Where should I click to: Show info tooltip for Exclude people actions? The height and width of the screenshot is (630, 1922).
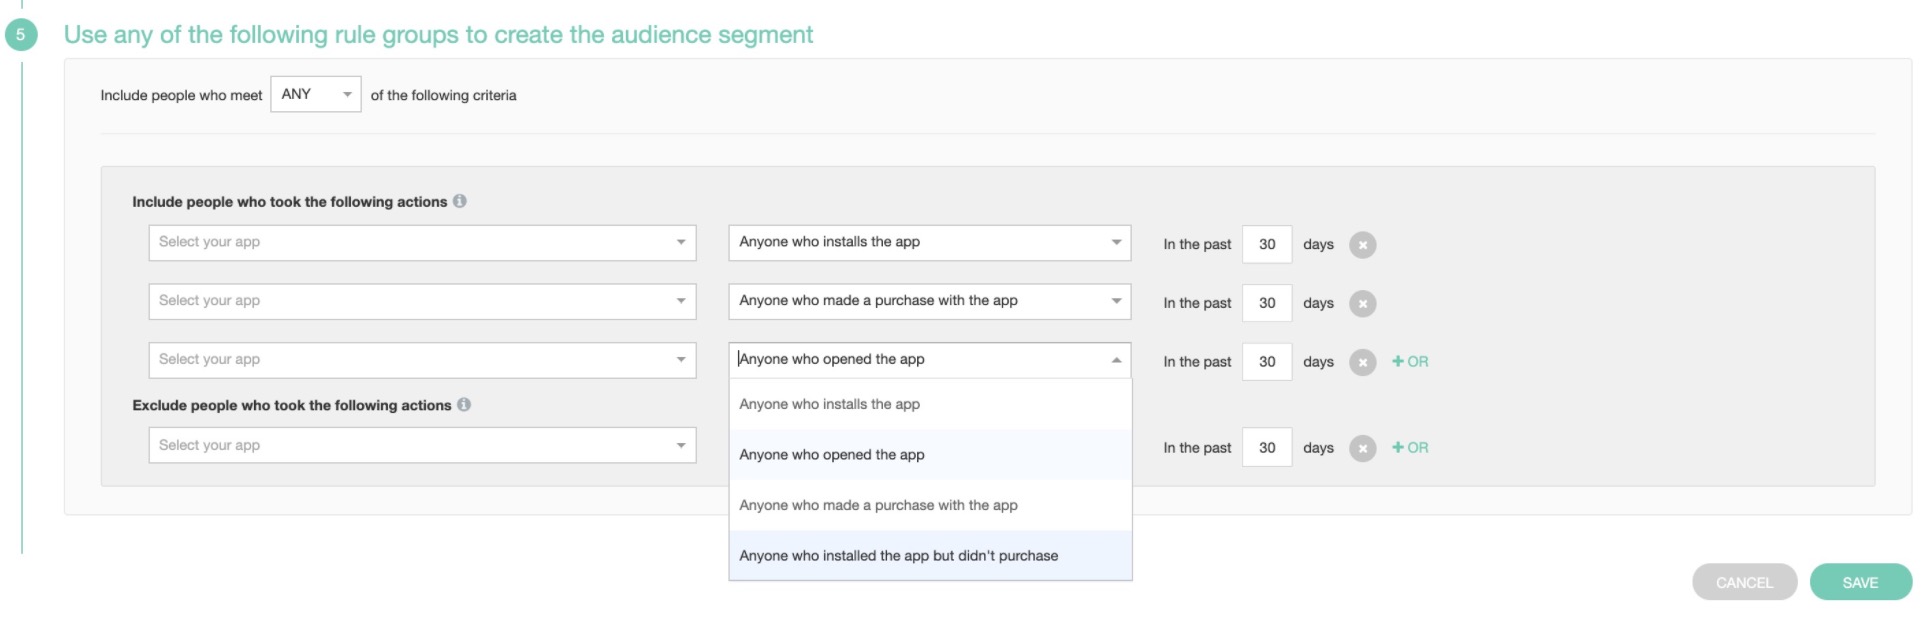(x=464, y=405)
